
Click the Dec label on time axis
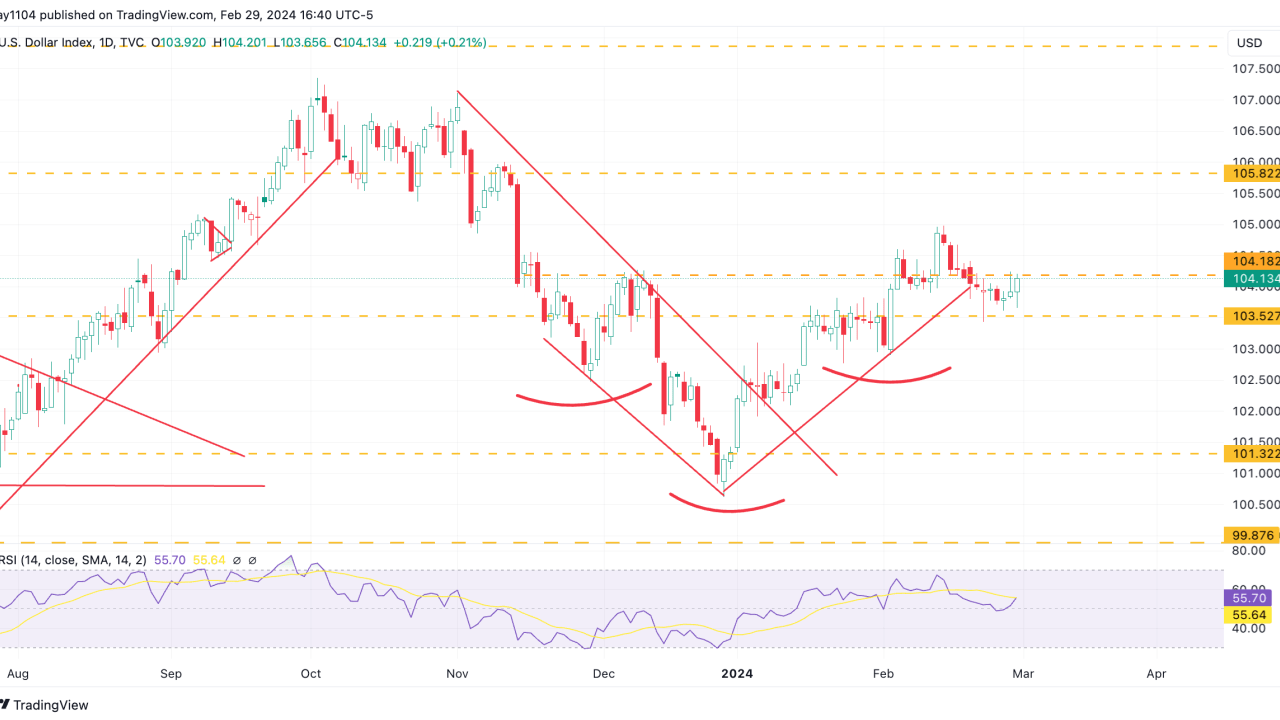(x=603, y=674)
